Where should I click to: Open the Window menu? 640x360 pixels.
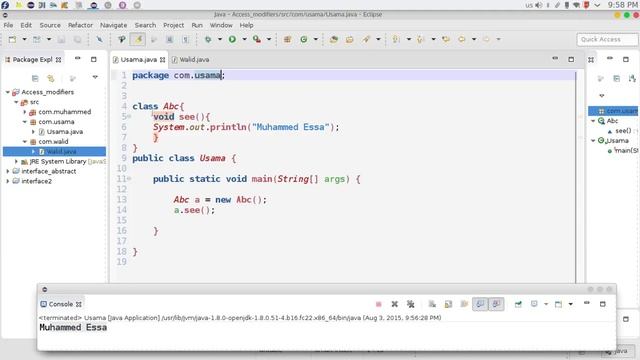coord(221,25)
